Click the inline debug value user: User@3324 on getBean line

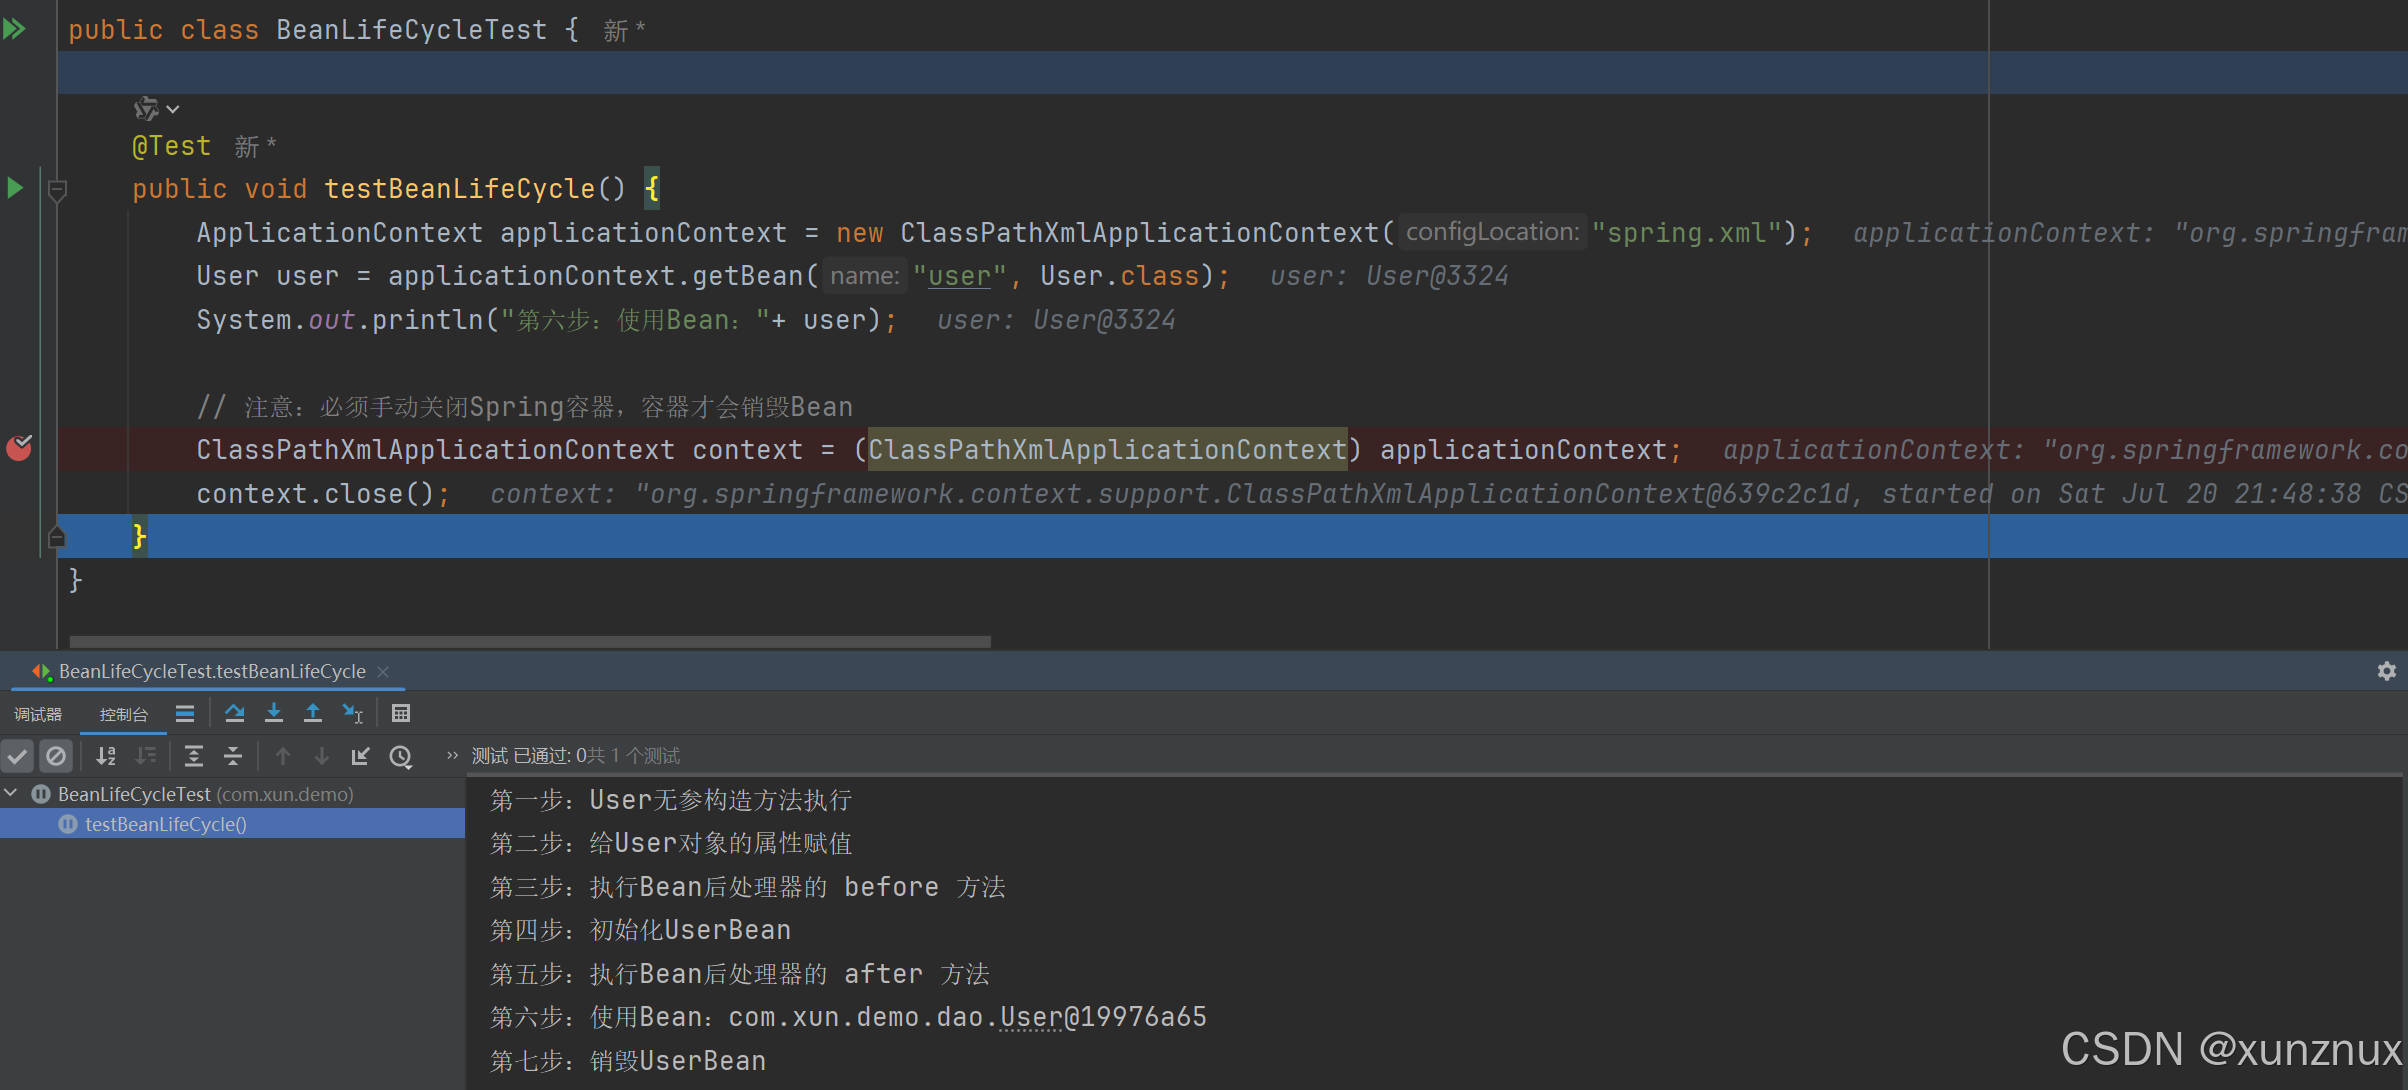tap(1389, 276)
